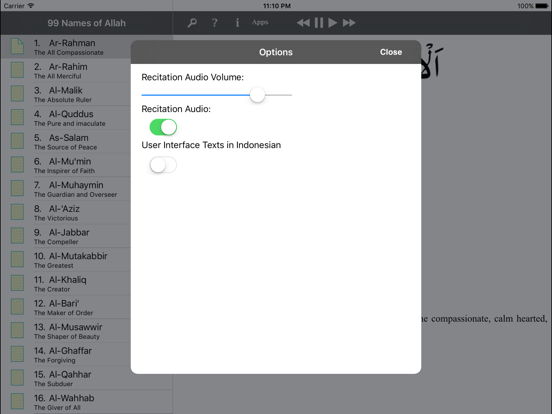Select the page icon for As-Salam
The height and width of the screenshot is (414, 552).
[x=17, y=141]
